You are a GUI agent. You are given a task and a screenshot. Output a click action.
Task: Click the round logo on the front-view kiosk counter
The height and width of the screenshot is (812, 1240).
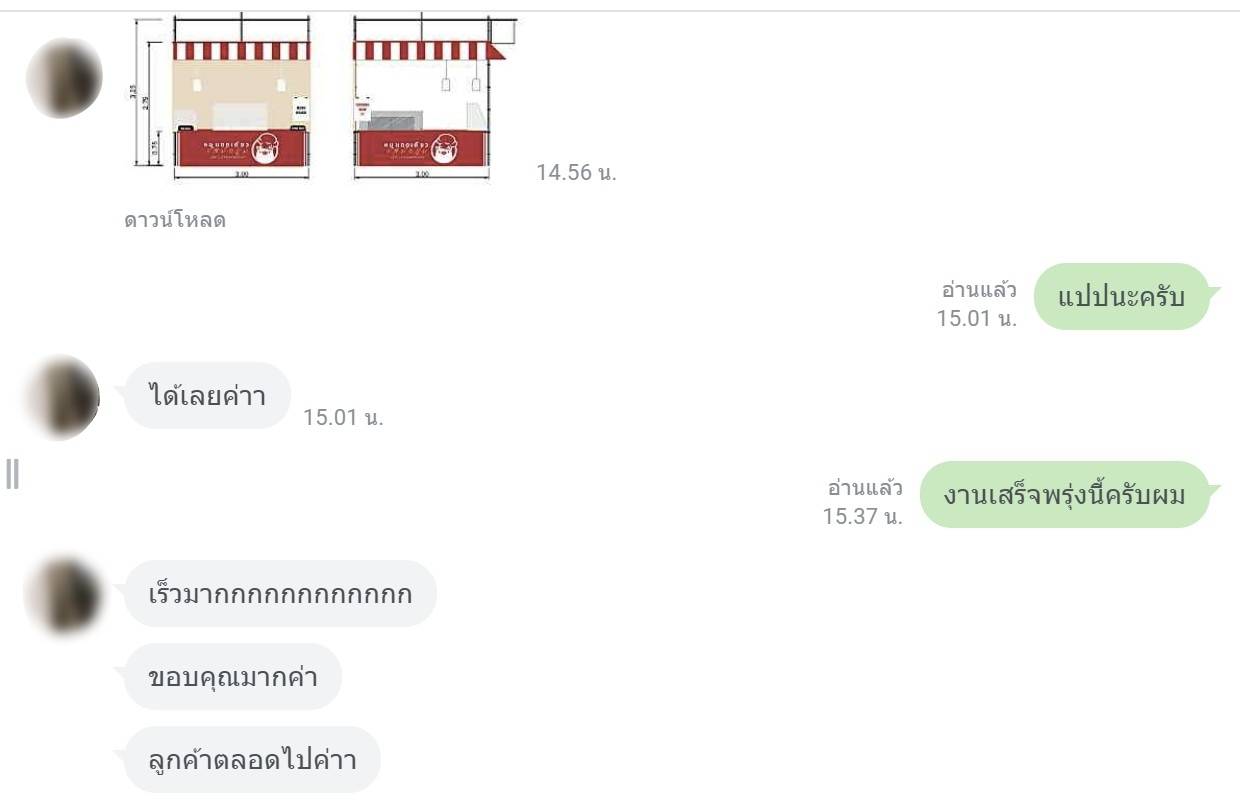tap(265, 148)
